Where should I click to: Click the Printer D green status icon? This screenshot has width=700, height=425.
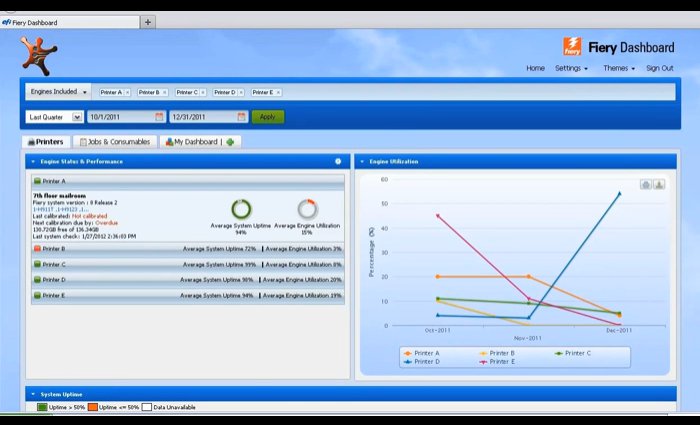pos(38,279)
